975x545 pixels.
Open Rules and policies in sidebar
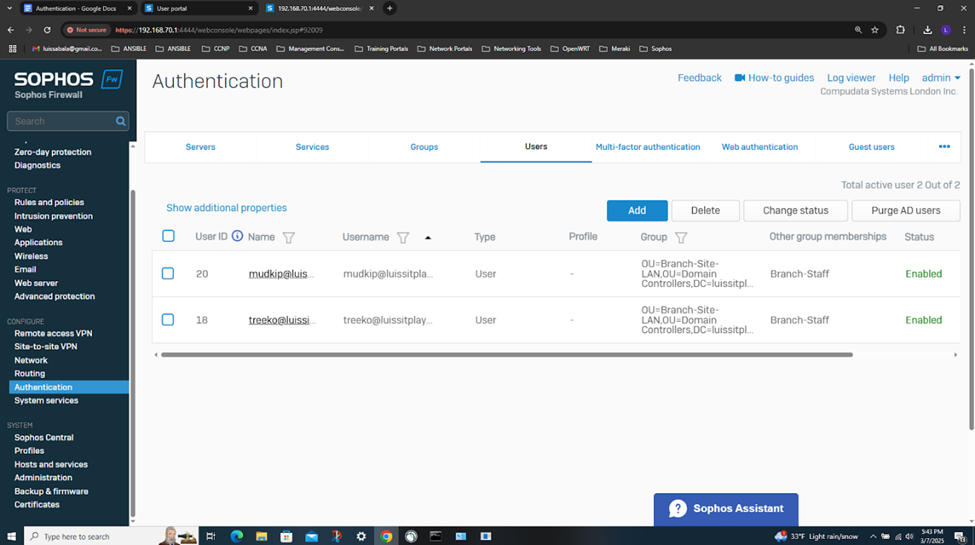click(x=49, y=202)
